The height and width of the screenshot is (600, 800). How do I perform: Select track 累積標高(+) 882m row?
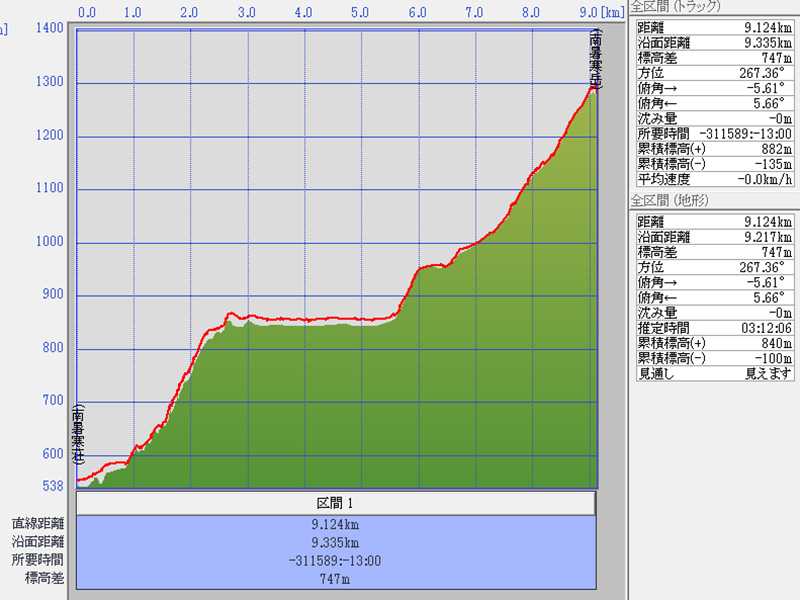714,149
